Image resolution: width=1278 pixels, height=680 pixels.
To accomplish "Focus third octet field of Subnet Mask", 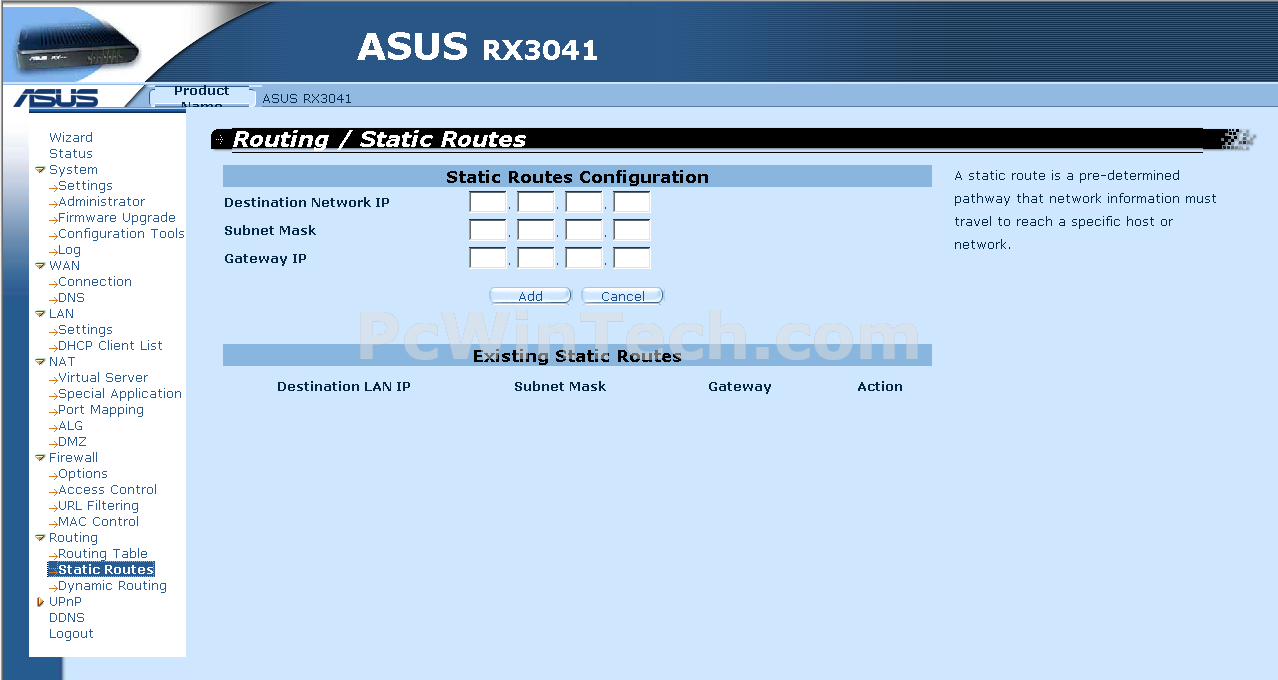I will 584,230.
